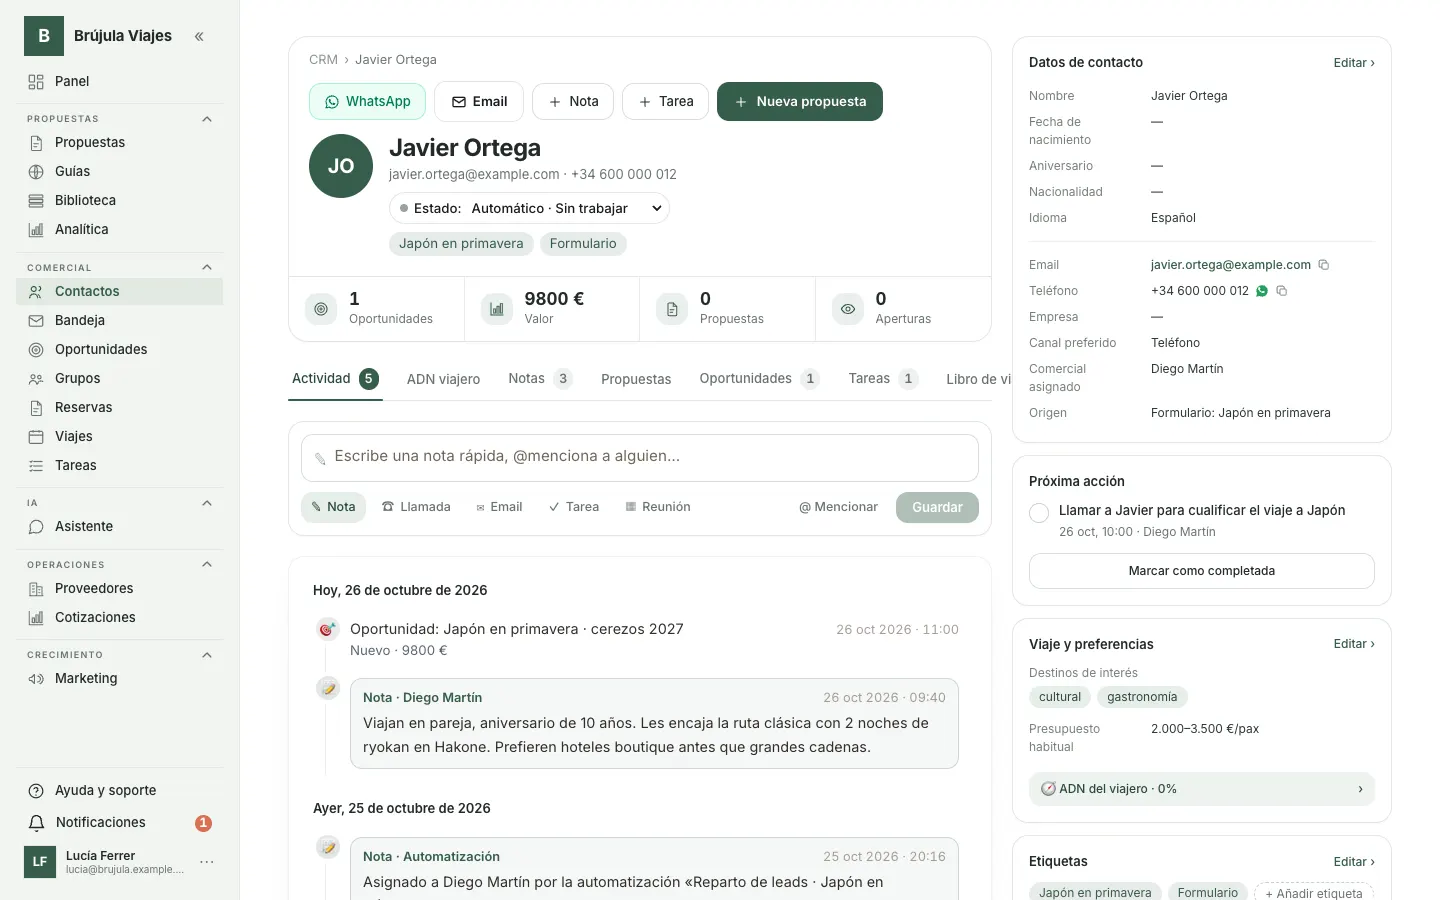The height and width of the screenshot is (900, 1440).
Task: Open Notificaciones bell
Action: click(120, 823)
